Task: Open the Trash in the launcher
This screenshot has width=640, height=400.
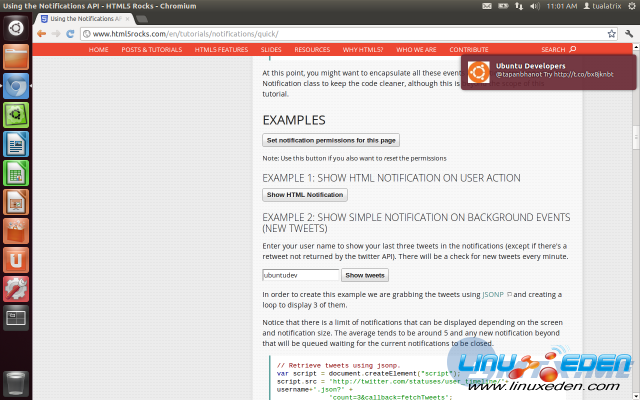Action: pos(16,382)
